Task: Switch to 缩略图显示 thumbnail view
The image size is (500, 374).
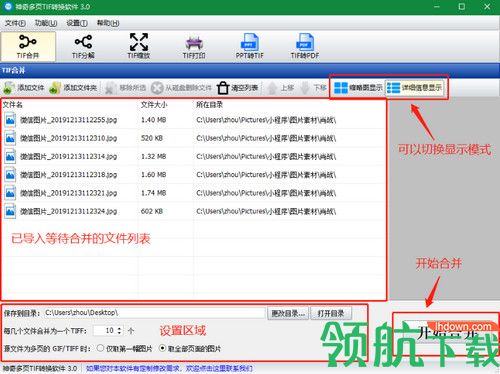Action: tap(358, 88)
